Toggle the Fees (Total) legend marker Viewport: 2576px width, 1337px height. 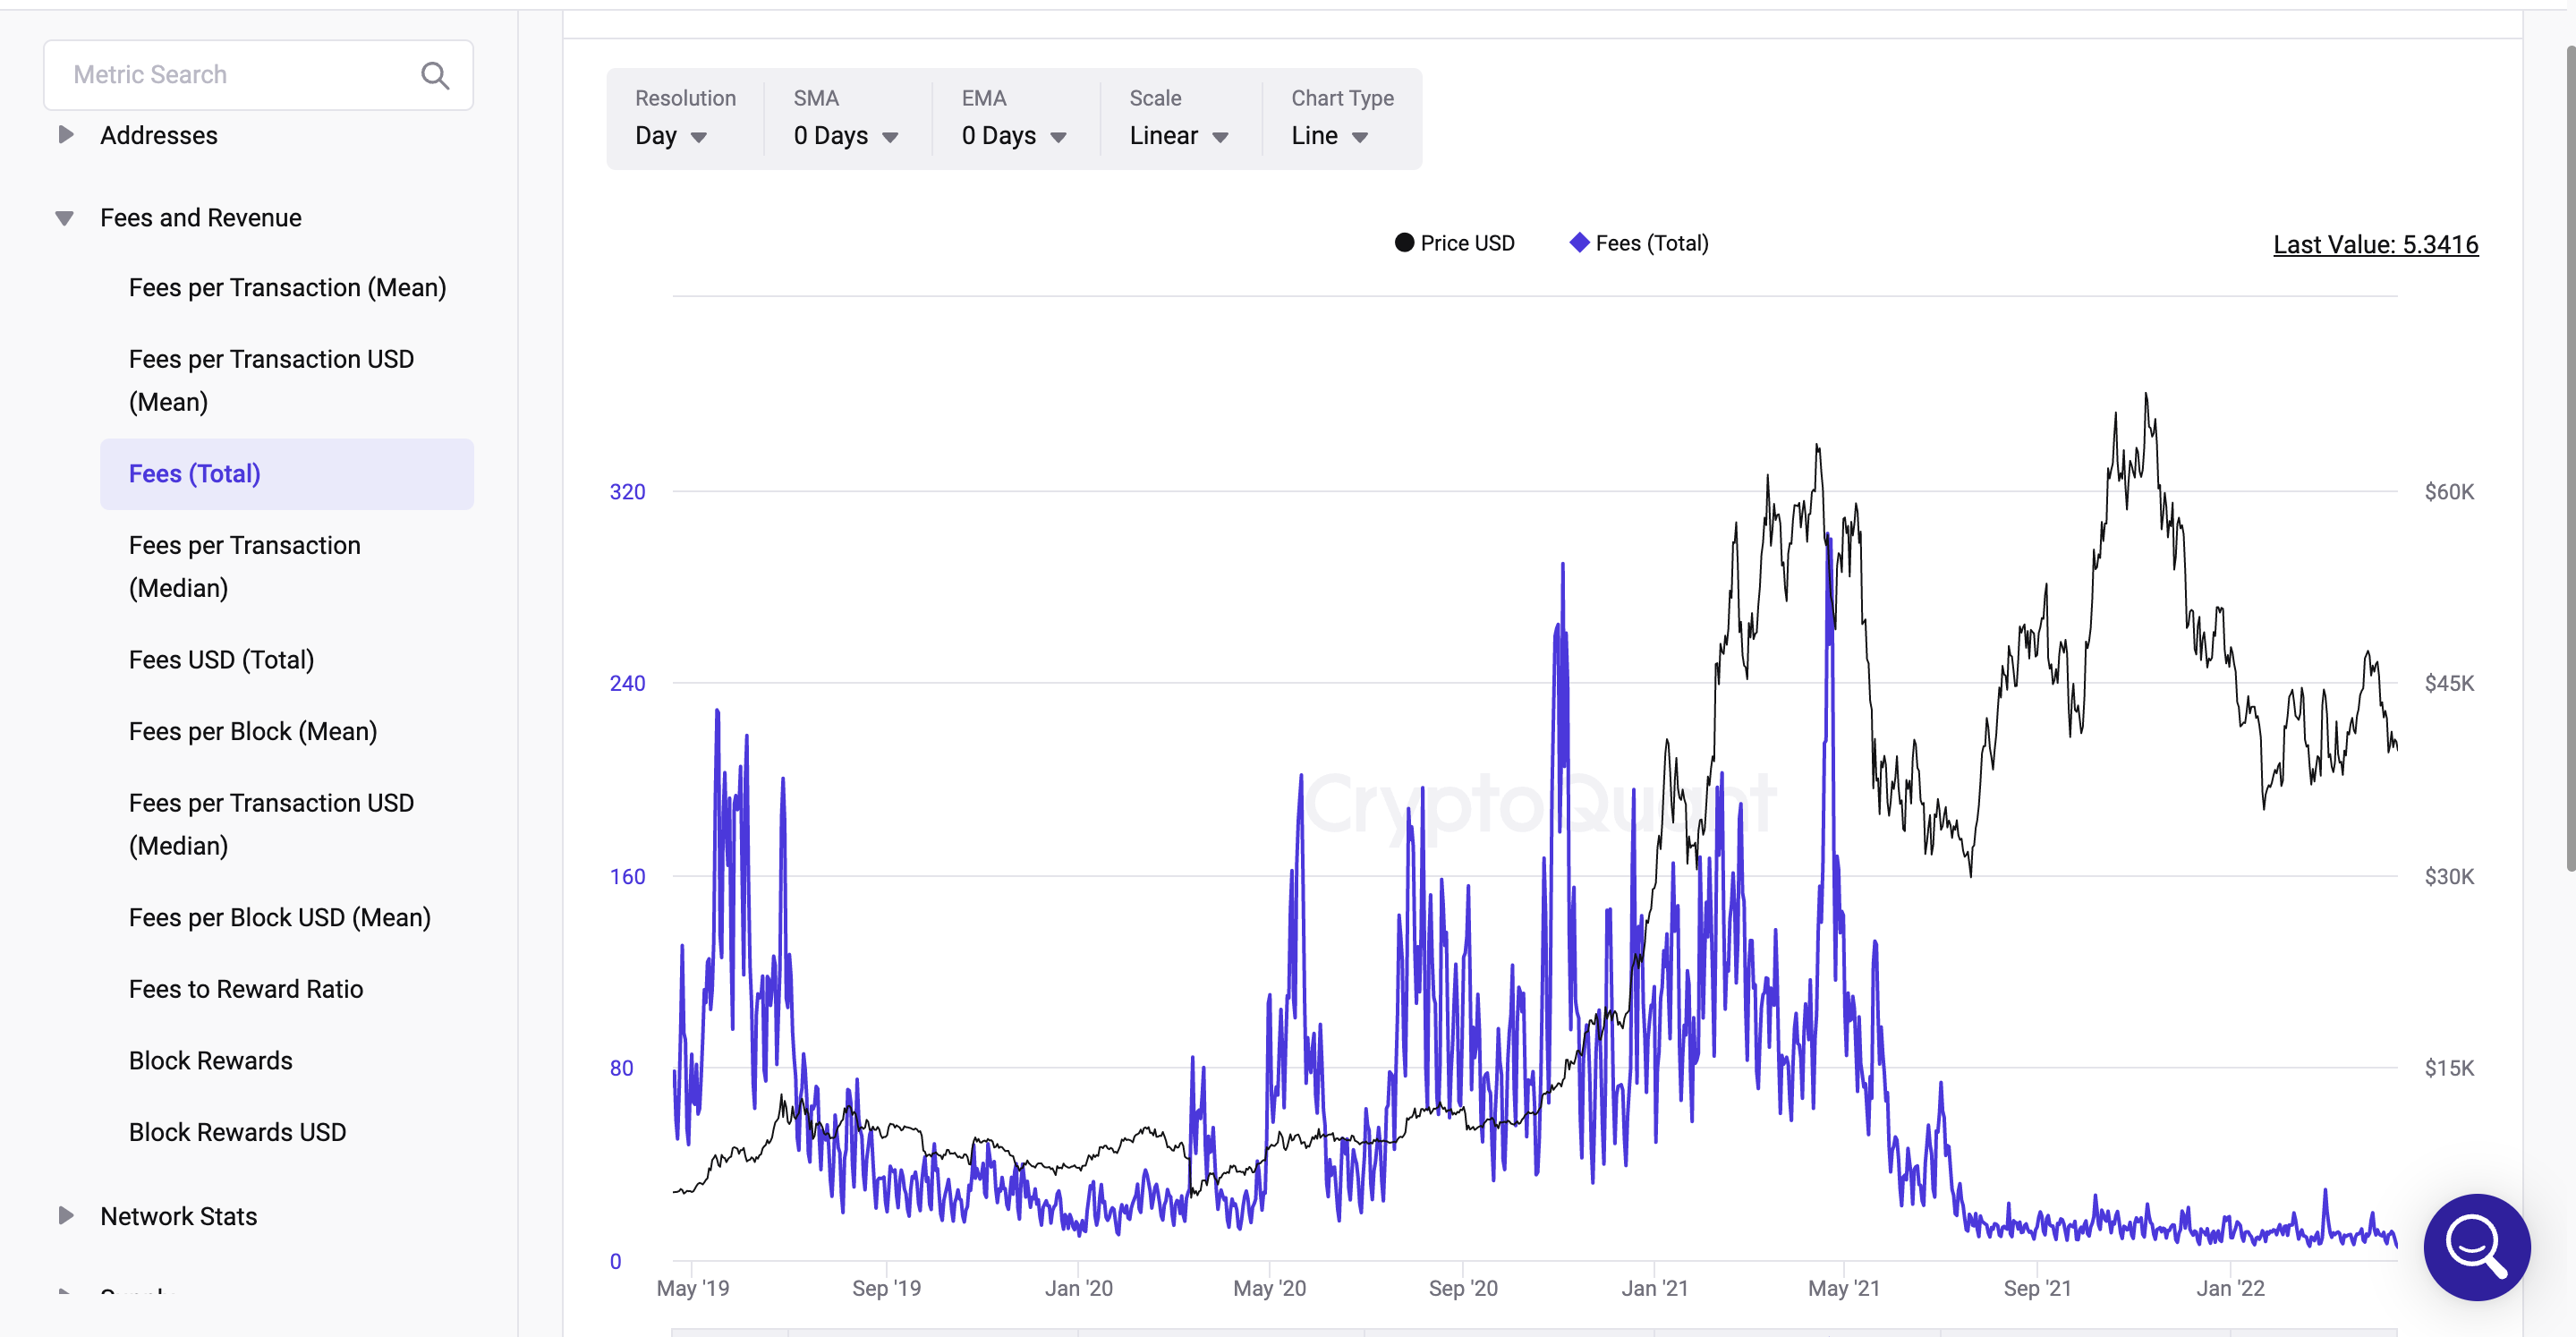1579,243
